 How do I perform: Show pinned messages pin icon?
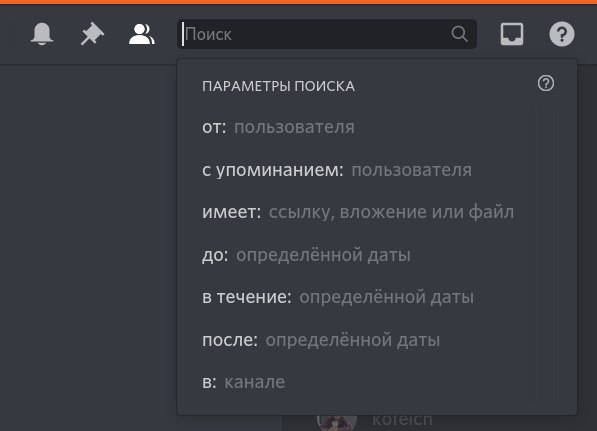click(x=92, y=34)
